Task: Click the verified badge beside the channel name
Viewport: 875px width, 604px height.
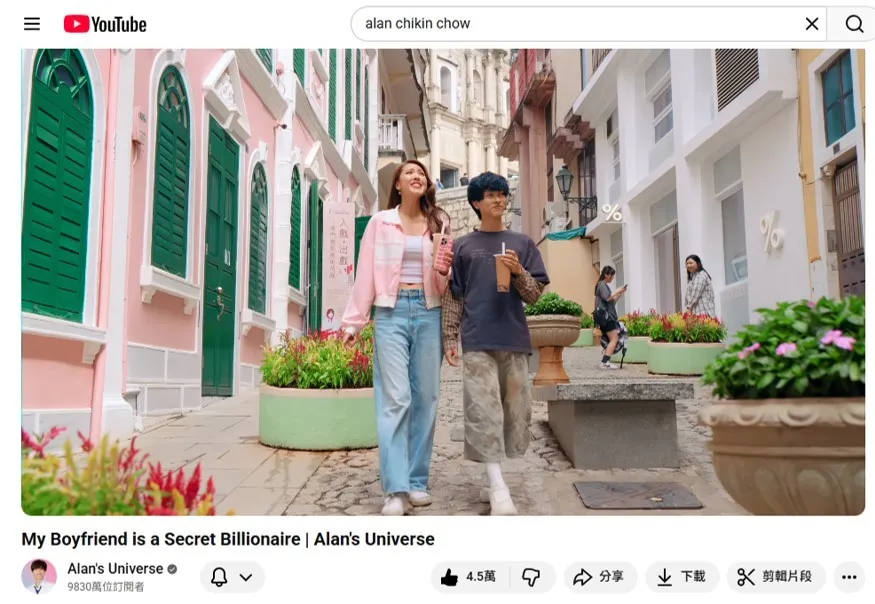Action: 172,569
